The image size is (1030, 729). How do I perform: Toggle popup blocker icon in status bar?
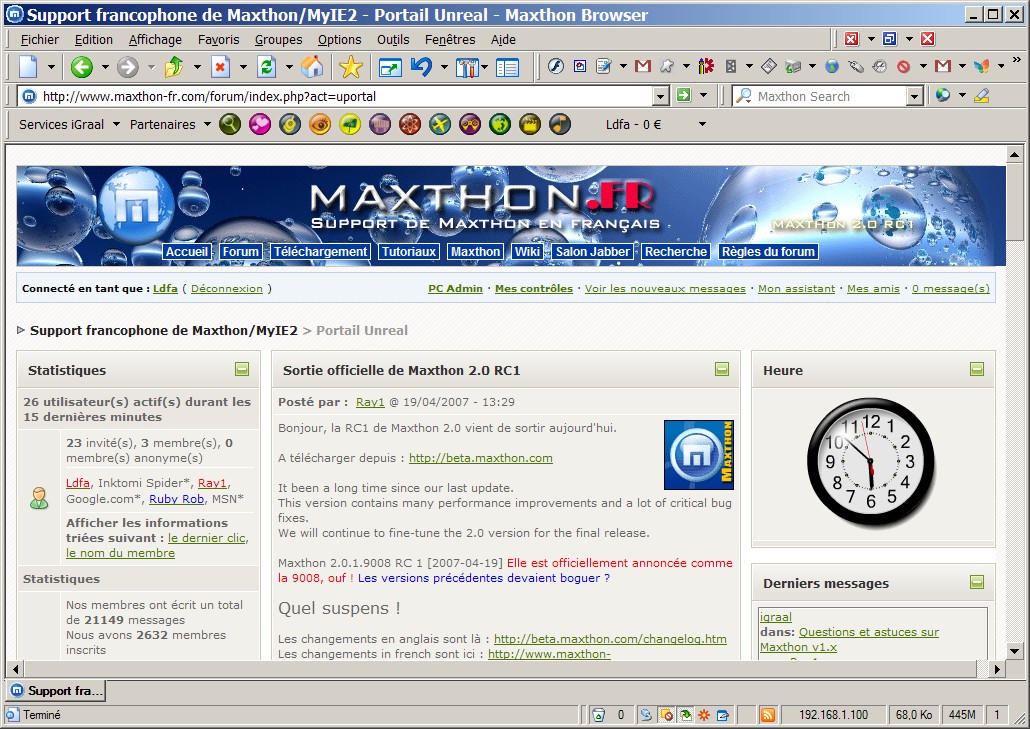666,715
